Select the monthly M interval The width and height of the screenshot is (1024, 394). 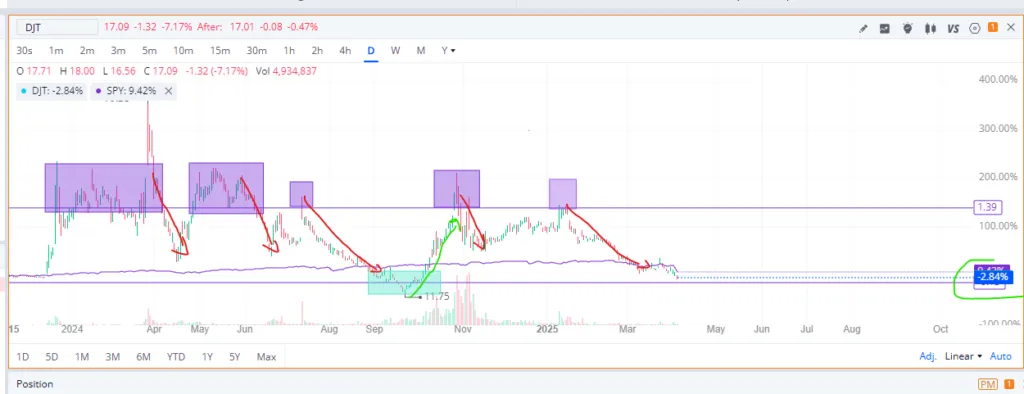[421, 50]
